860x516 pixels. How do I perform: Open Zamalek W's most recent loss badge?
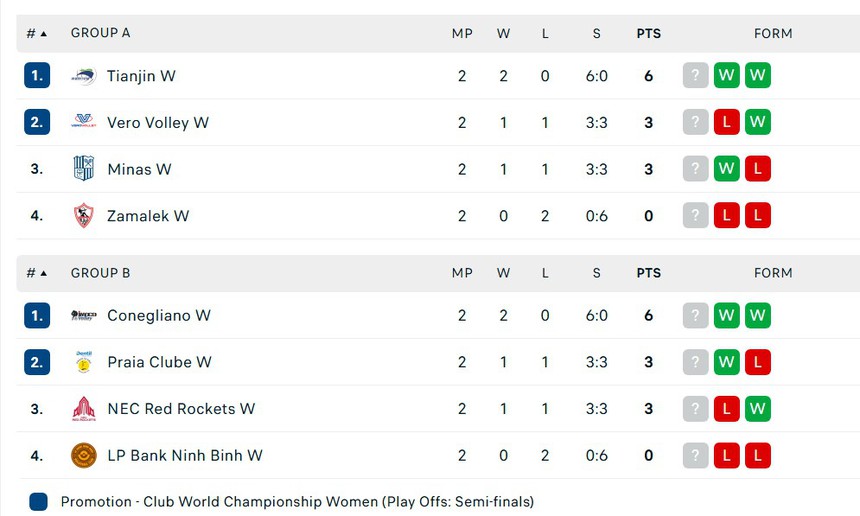pyautogui.click(x=727, y=216)
